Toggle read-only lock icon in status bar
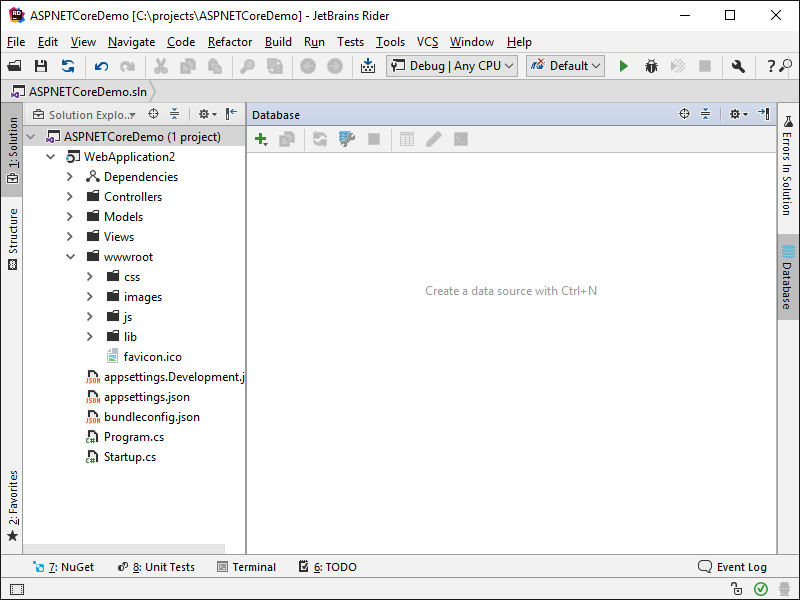This screenshot has width=800, height=600. click(736, 588)
